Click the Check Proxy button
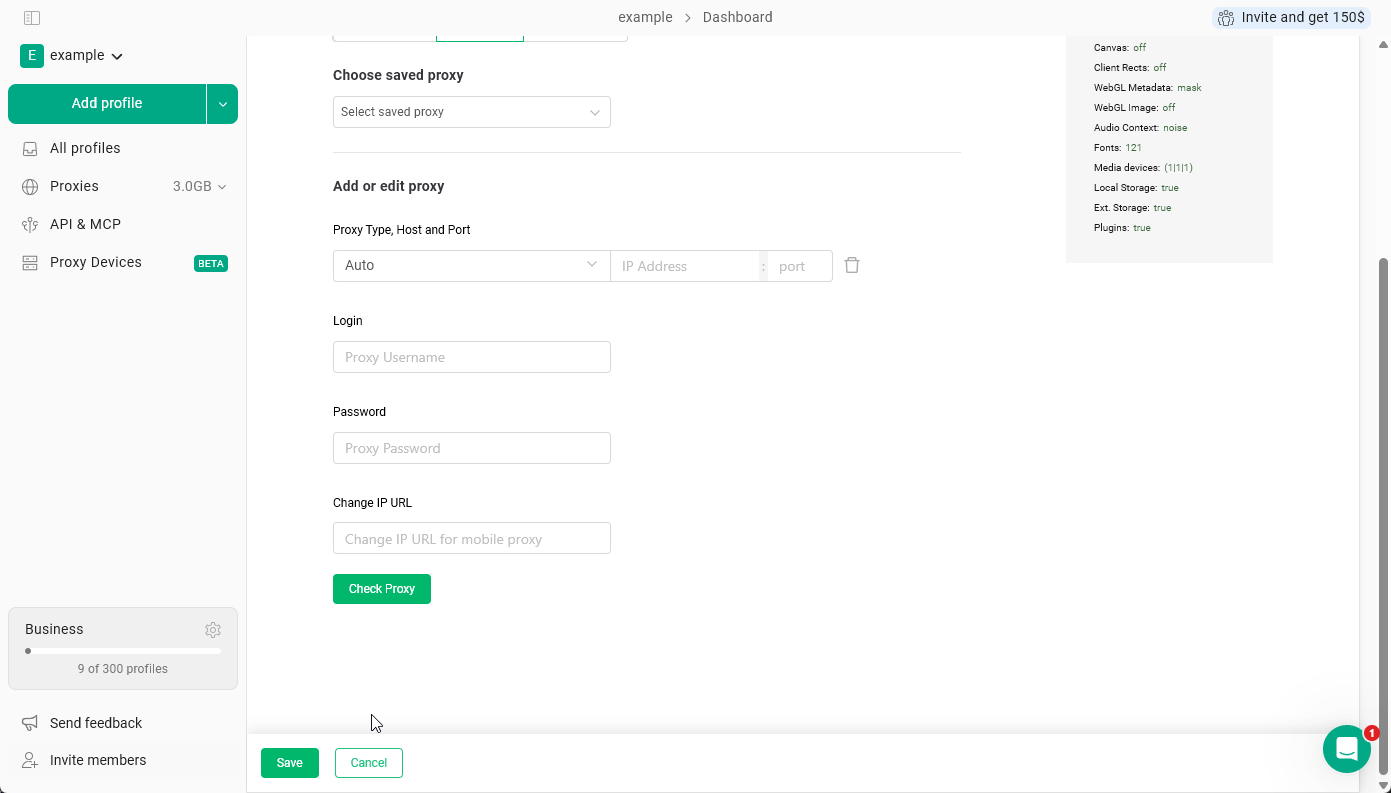 point(382,589)
